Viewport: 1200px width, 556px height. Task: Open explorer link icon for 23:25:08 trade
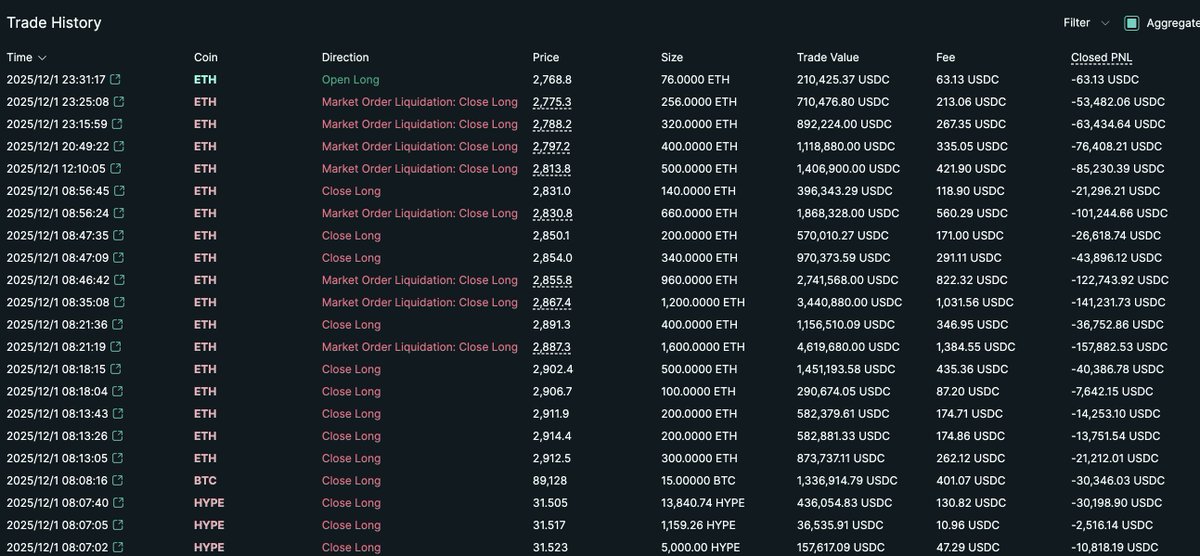tap(118, 102)
